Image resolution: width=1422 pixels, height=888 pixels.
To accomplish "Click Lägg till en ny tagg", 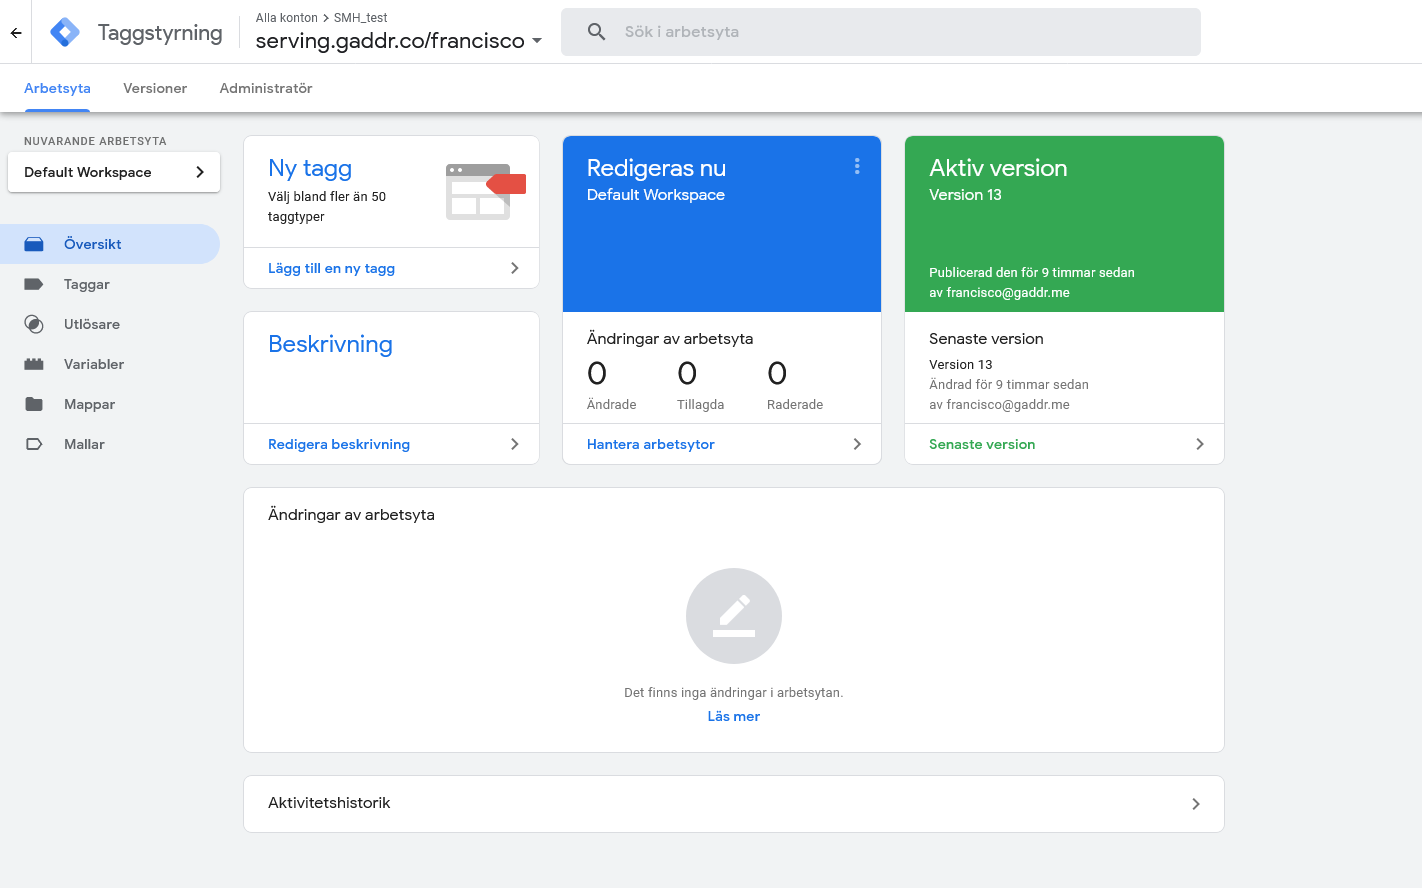I will click(332, 268).
